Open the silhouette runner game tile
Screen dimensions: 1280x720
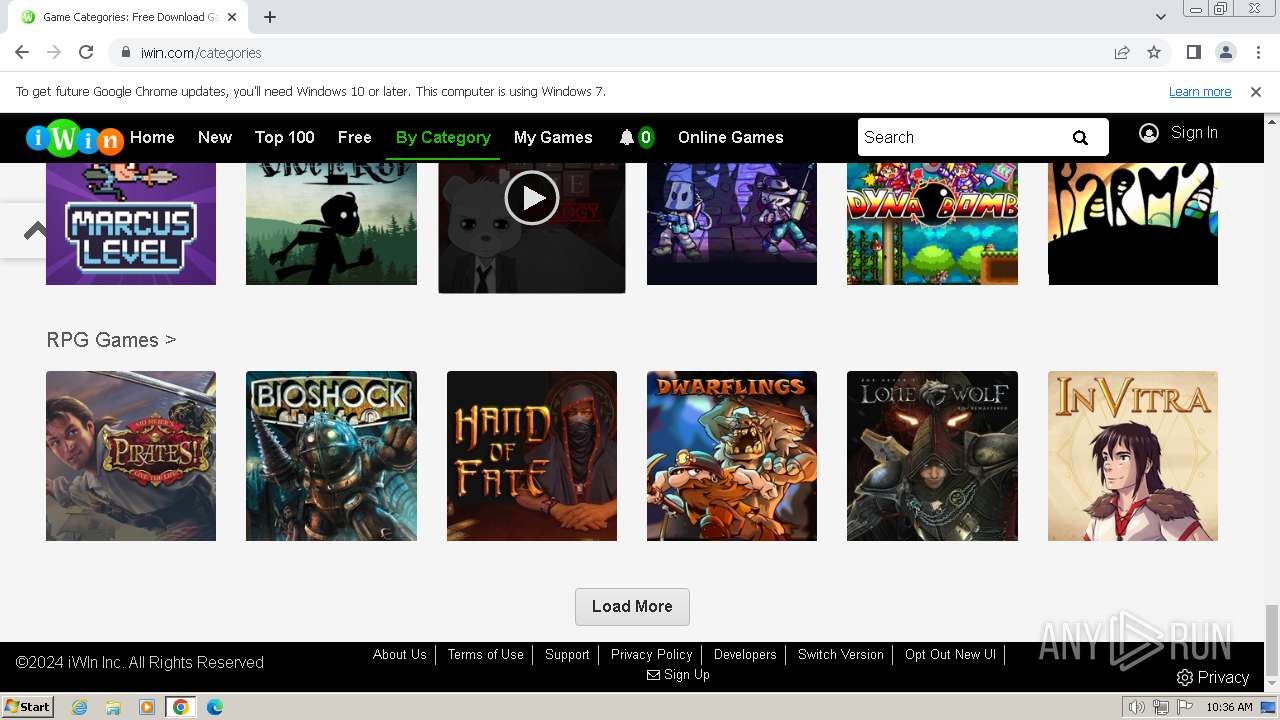331,224
